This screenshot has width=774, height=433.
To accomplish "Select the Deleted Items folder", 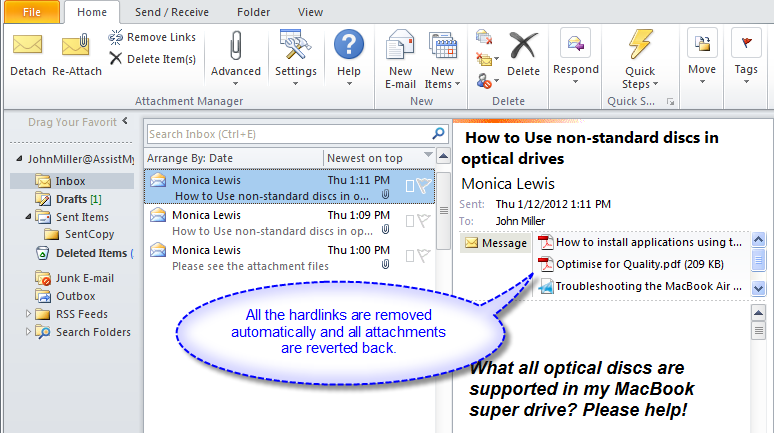I will coord(90,253).
